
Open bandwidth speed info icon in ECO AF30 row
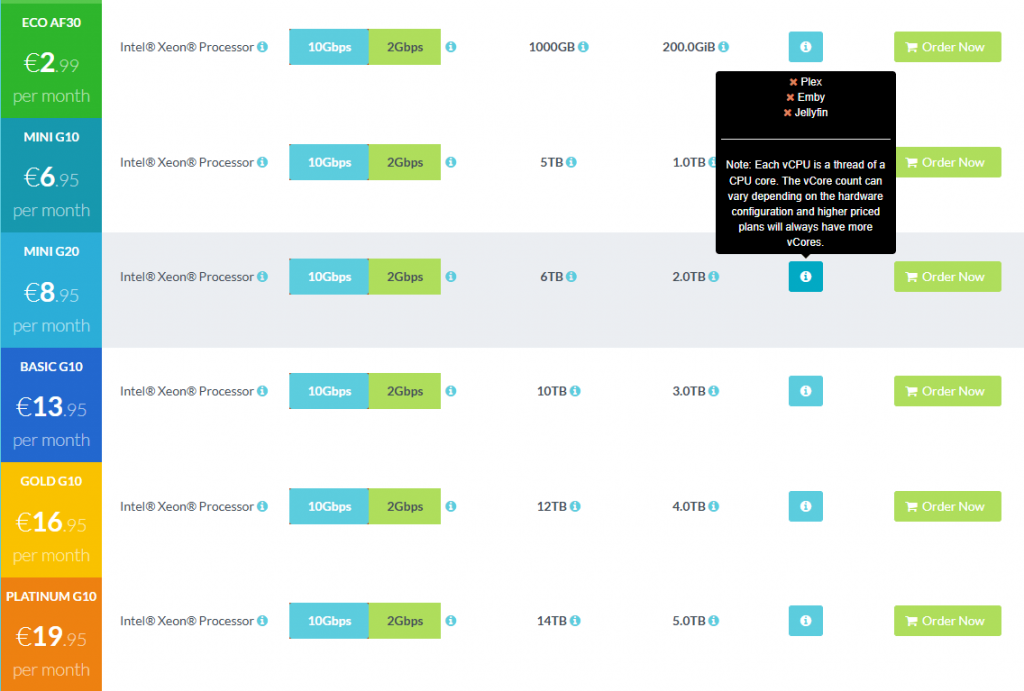tap(451, 47)
